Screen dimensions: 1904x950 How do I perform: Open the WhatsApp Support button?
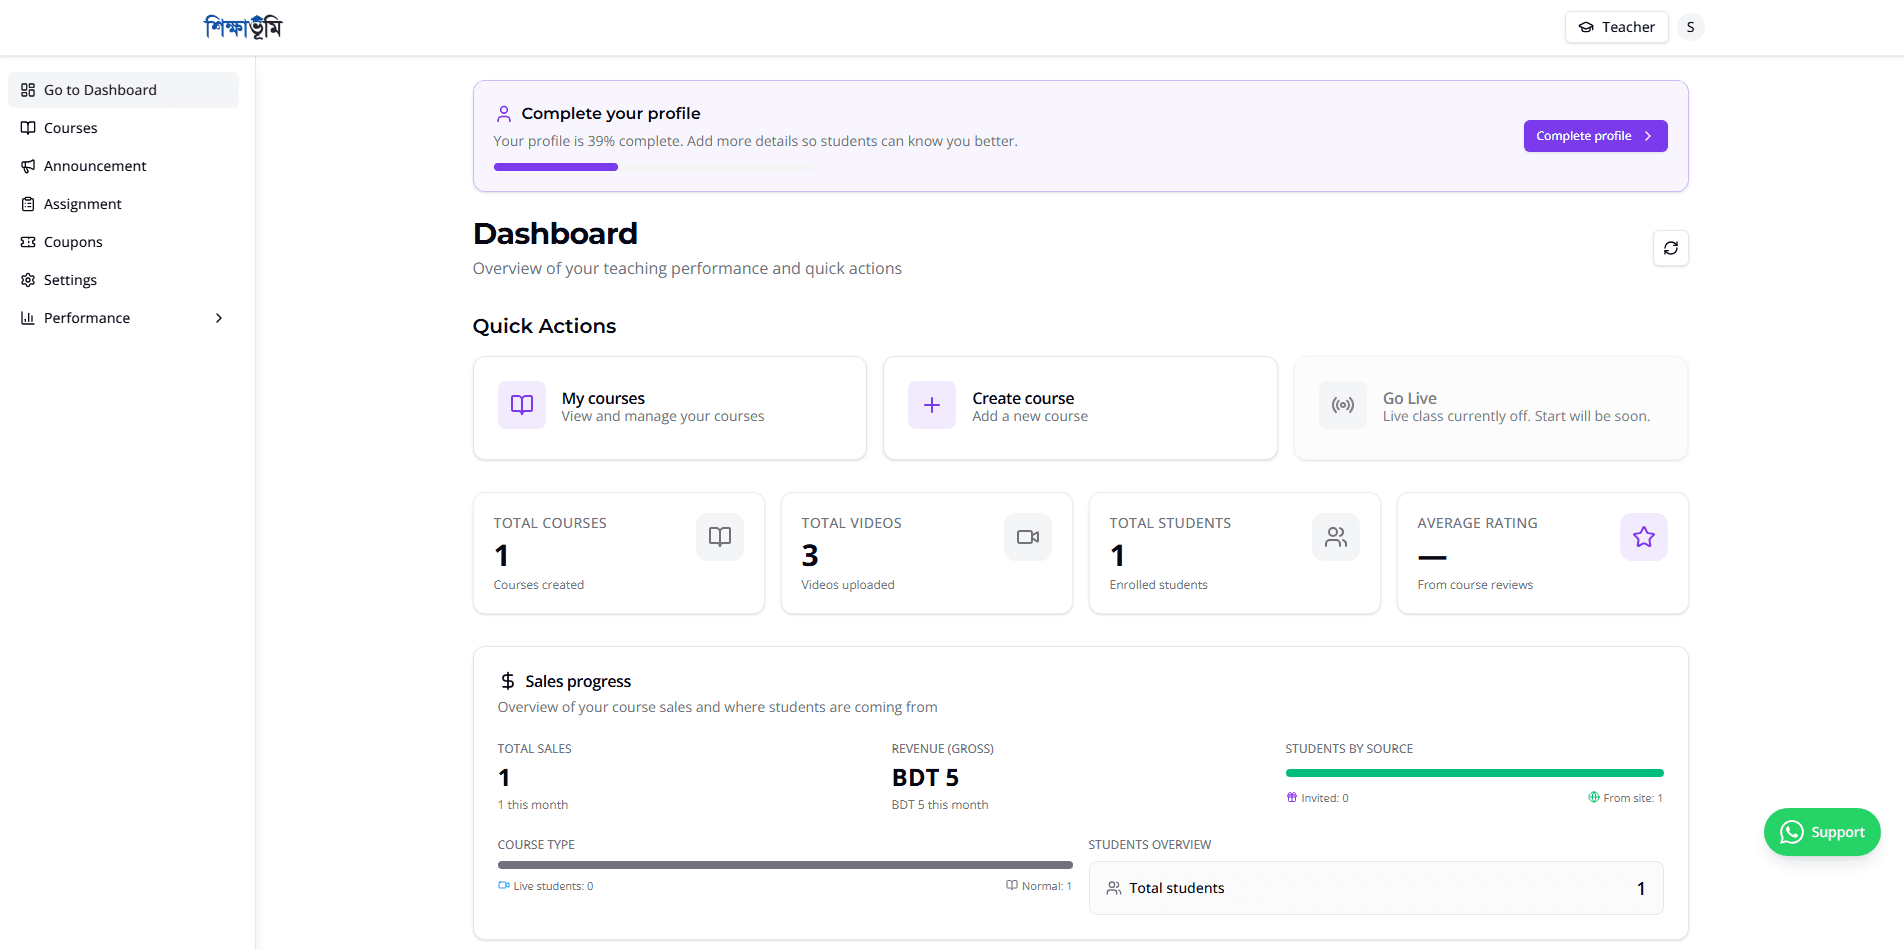pos(1822,832)
